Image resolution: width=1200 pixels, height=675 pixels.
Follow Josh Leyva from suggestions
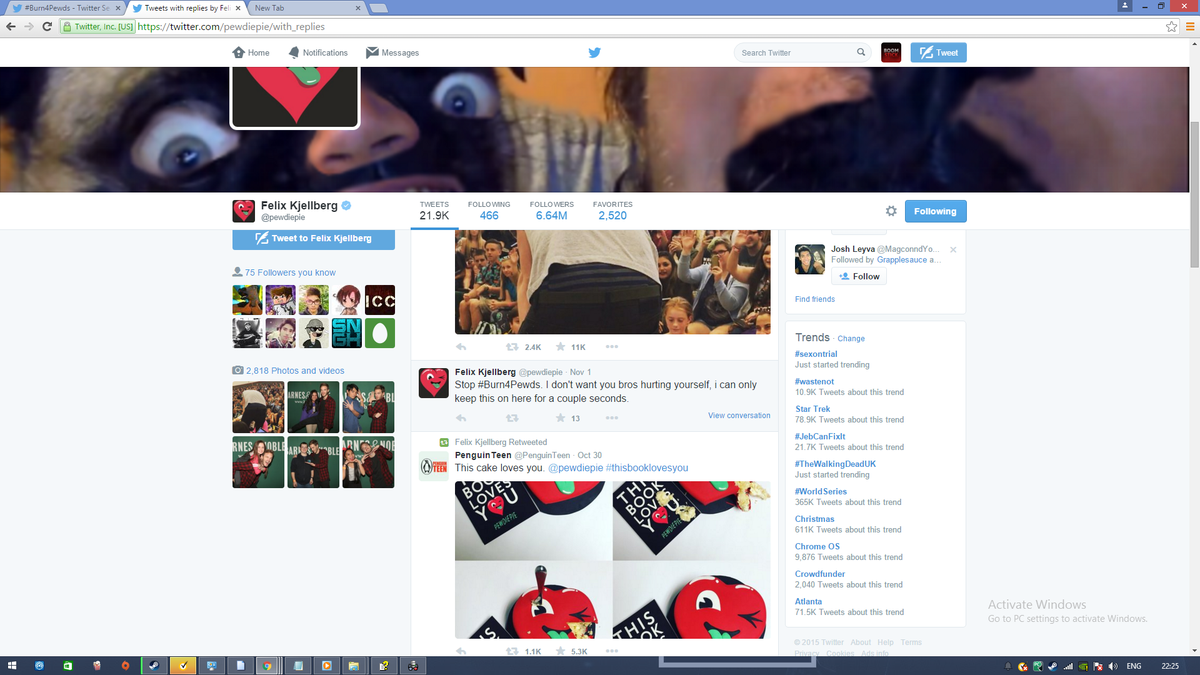tap(859, 276)
